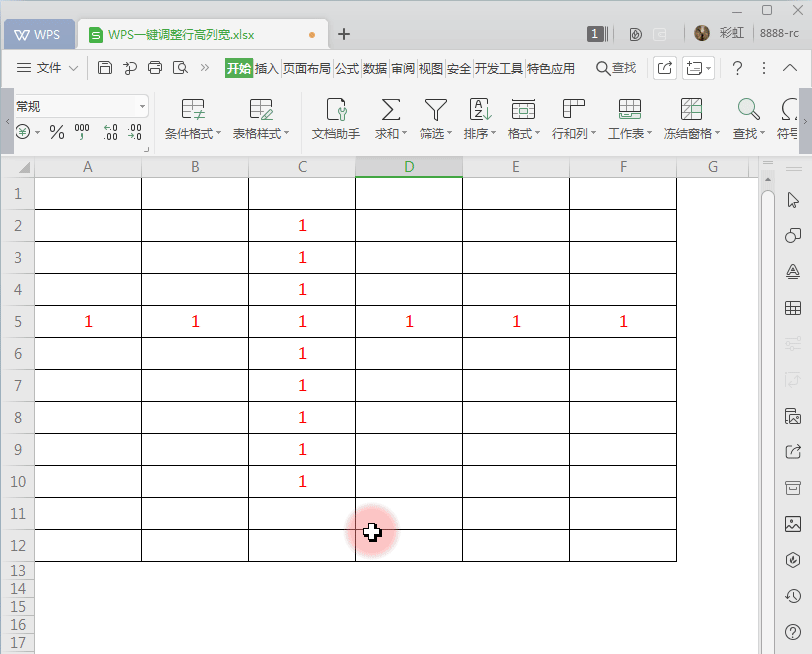Click the table grid icon in sidebar
Screen dimensions: 812x654
tap(793, 308)
